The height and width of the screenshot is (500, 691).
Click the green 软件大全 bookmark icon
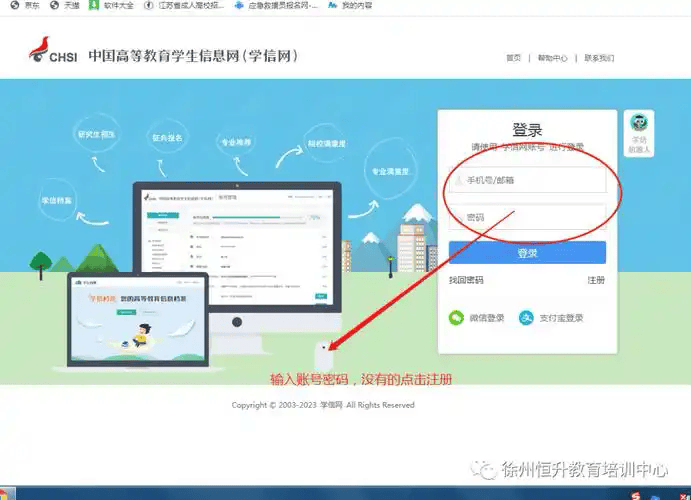click(93, 5)
